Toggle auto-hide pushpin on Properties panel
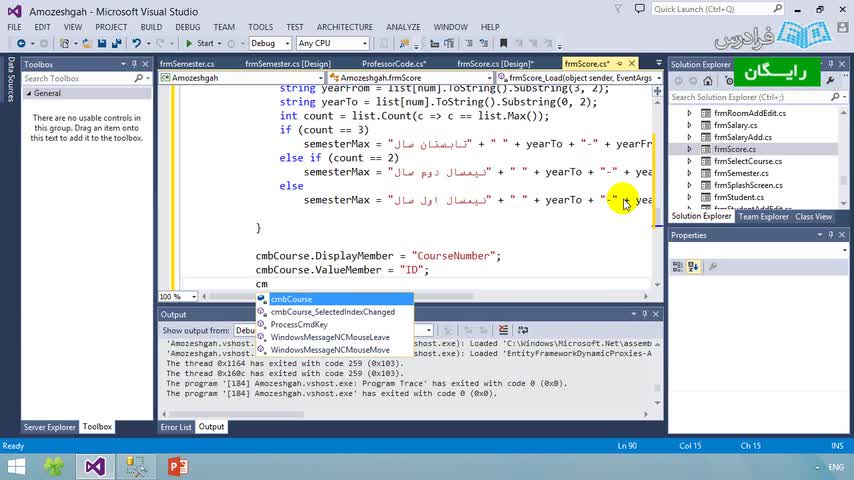Viewport: 854px width, 480px height. 831,235
